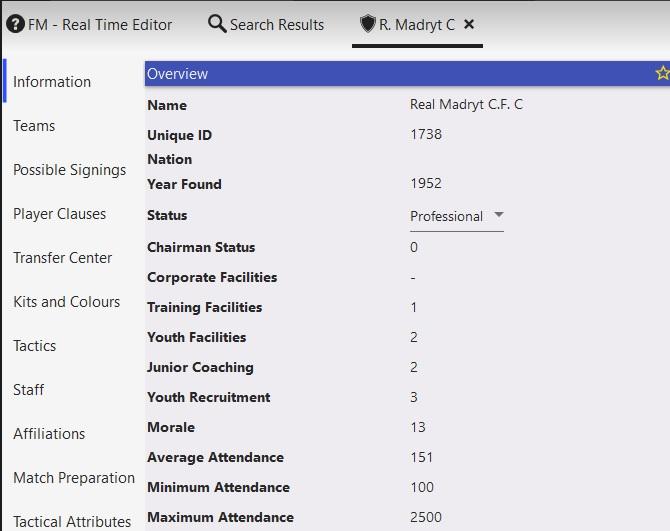Open the Teams section
670x531 pixels.
click(34, 126)
